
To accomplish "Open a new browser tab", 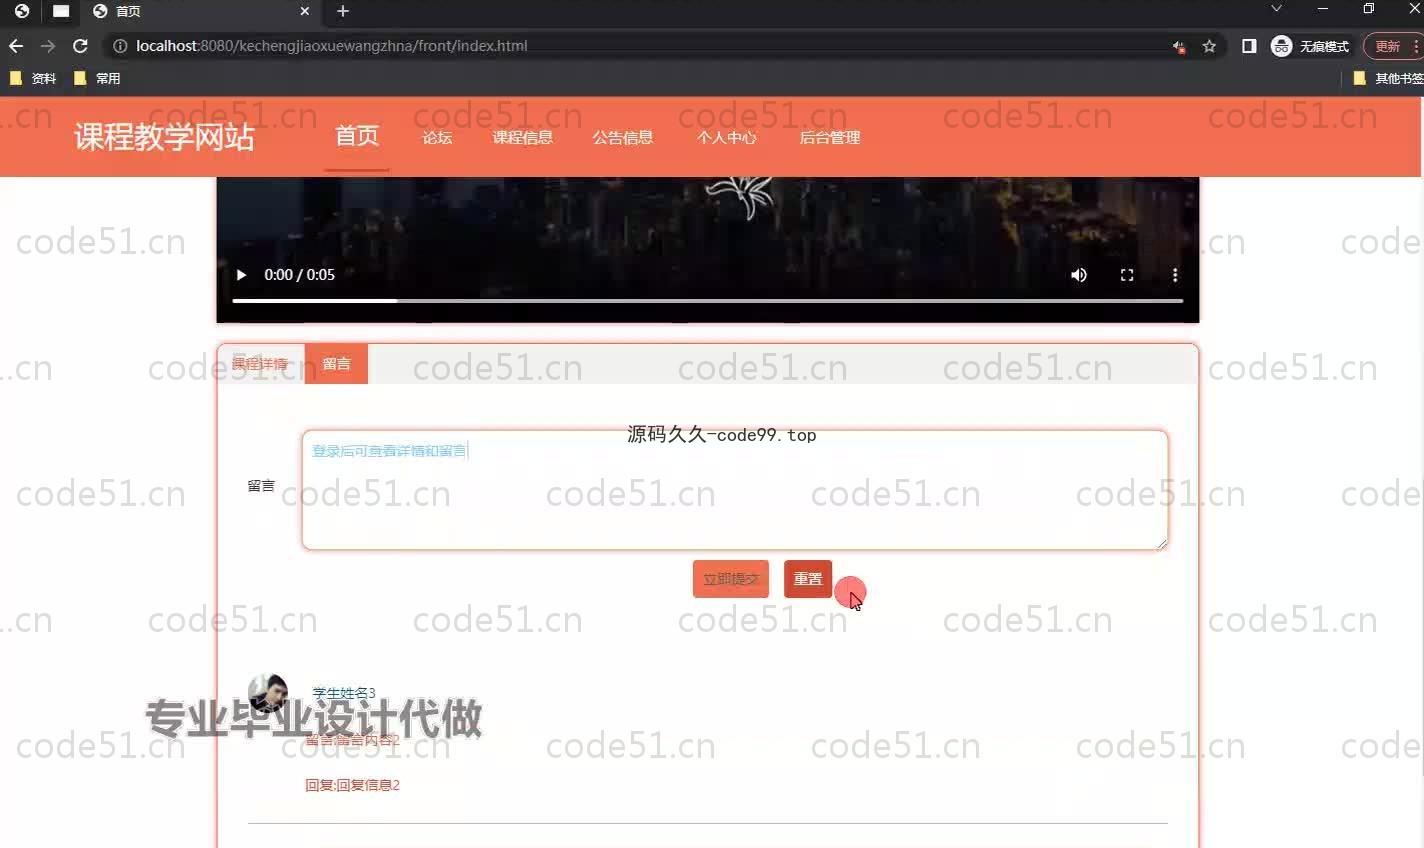I will pos(343,11).
